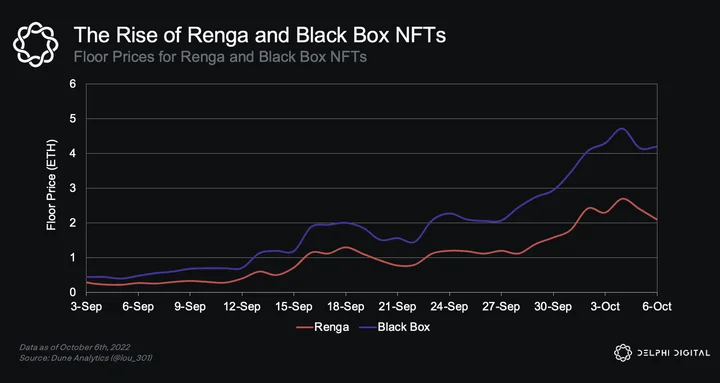The image size is (720, 383).
Task: Click the Renga line peak near 2.7 ETH
Action: (623, 199)
